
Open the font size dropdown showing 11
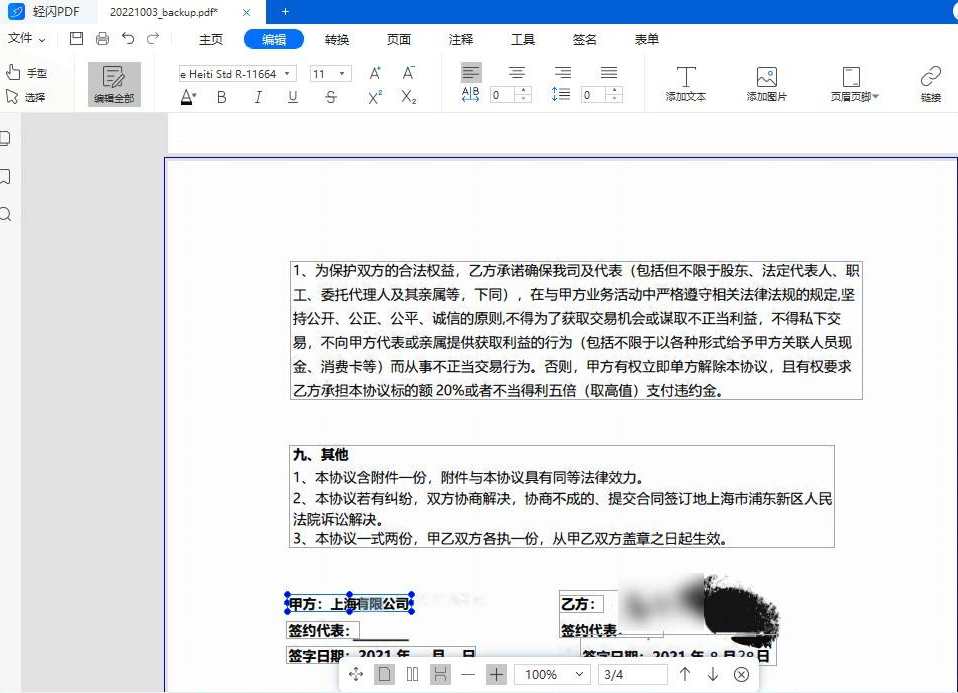coord(332,73)
